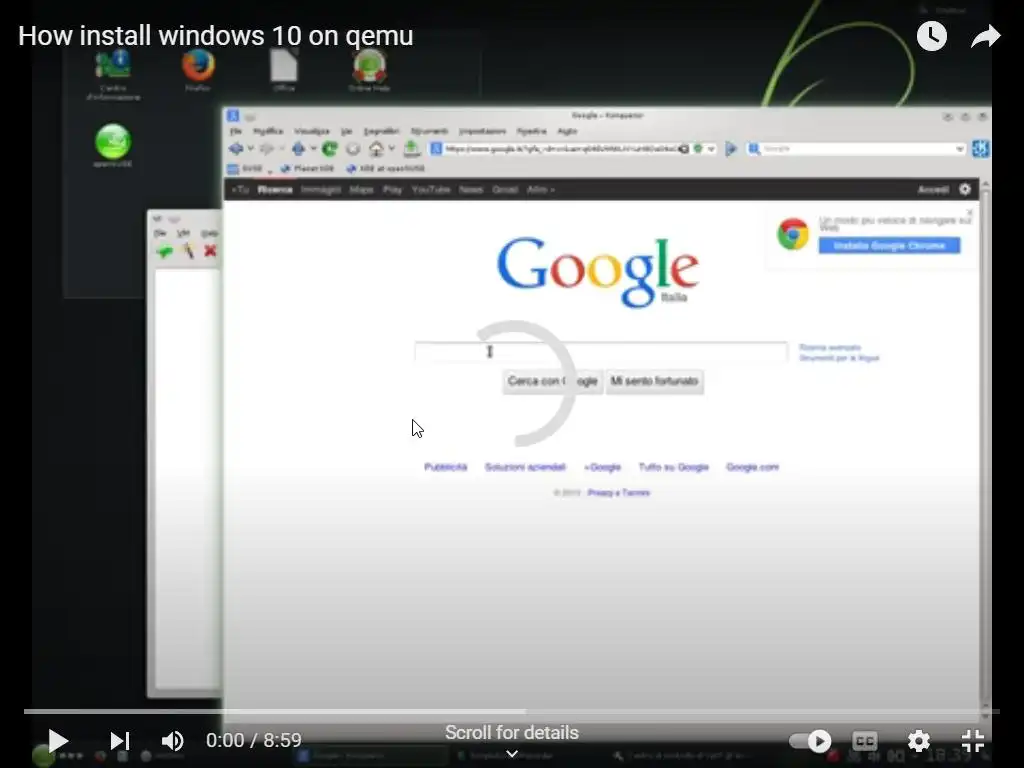Click the Scroll for details chevron

pos(512,754)
